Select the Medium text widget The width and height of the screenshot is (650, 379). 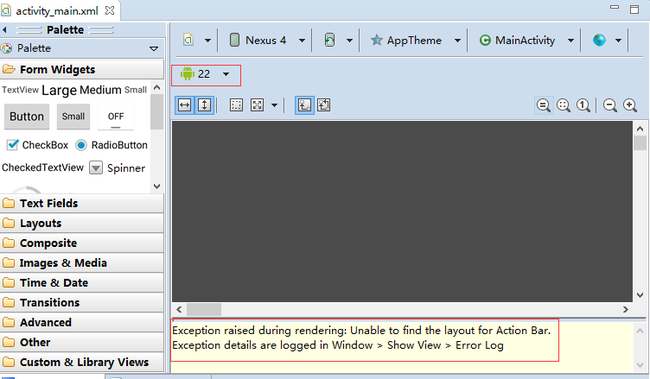tap(100, 90)
